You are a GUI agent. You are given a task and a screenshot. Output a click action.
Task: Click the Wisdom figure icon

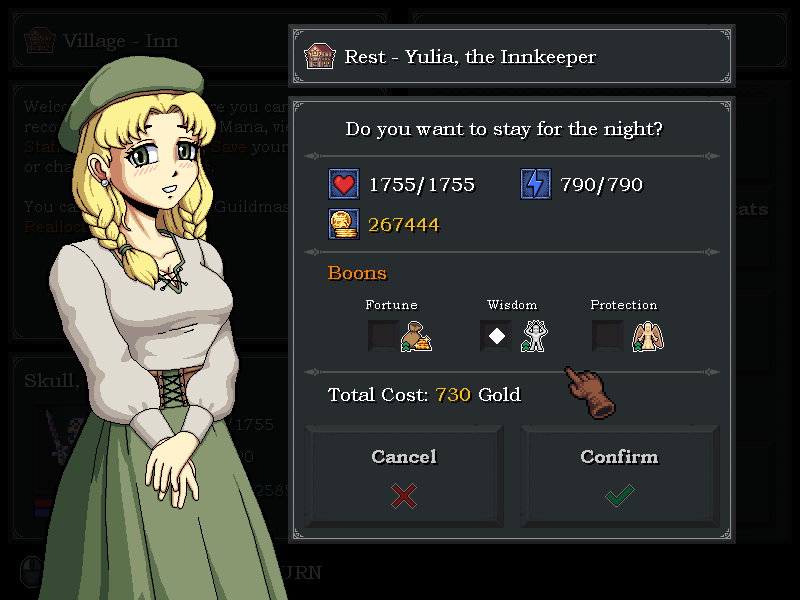click(534, 336)
